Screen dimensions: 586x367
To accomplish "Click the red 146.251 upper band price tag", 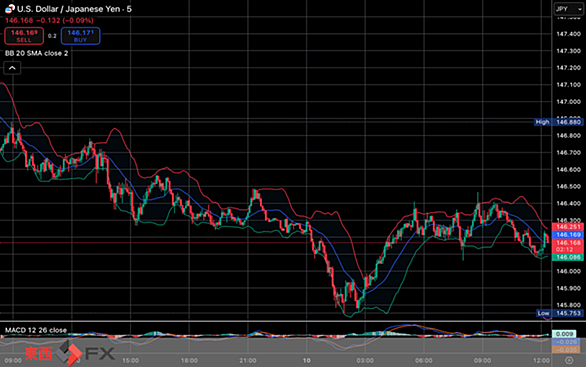I will pyautogui.click(x=568, y=227).
